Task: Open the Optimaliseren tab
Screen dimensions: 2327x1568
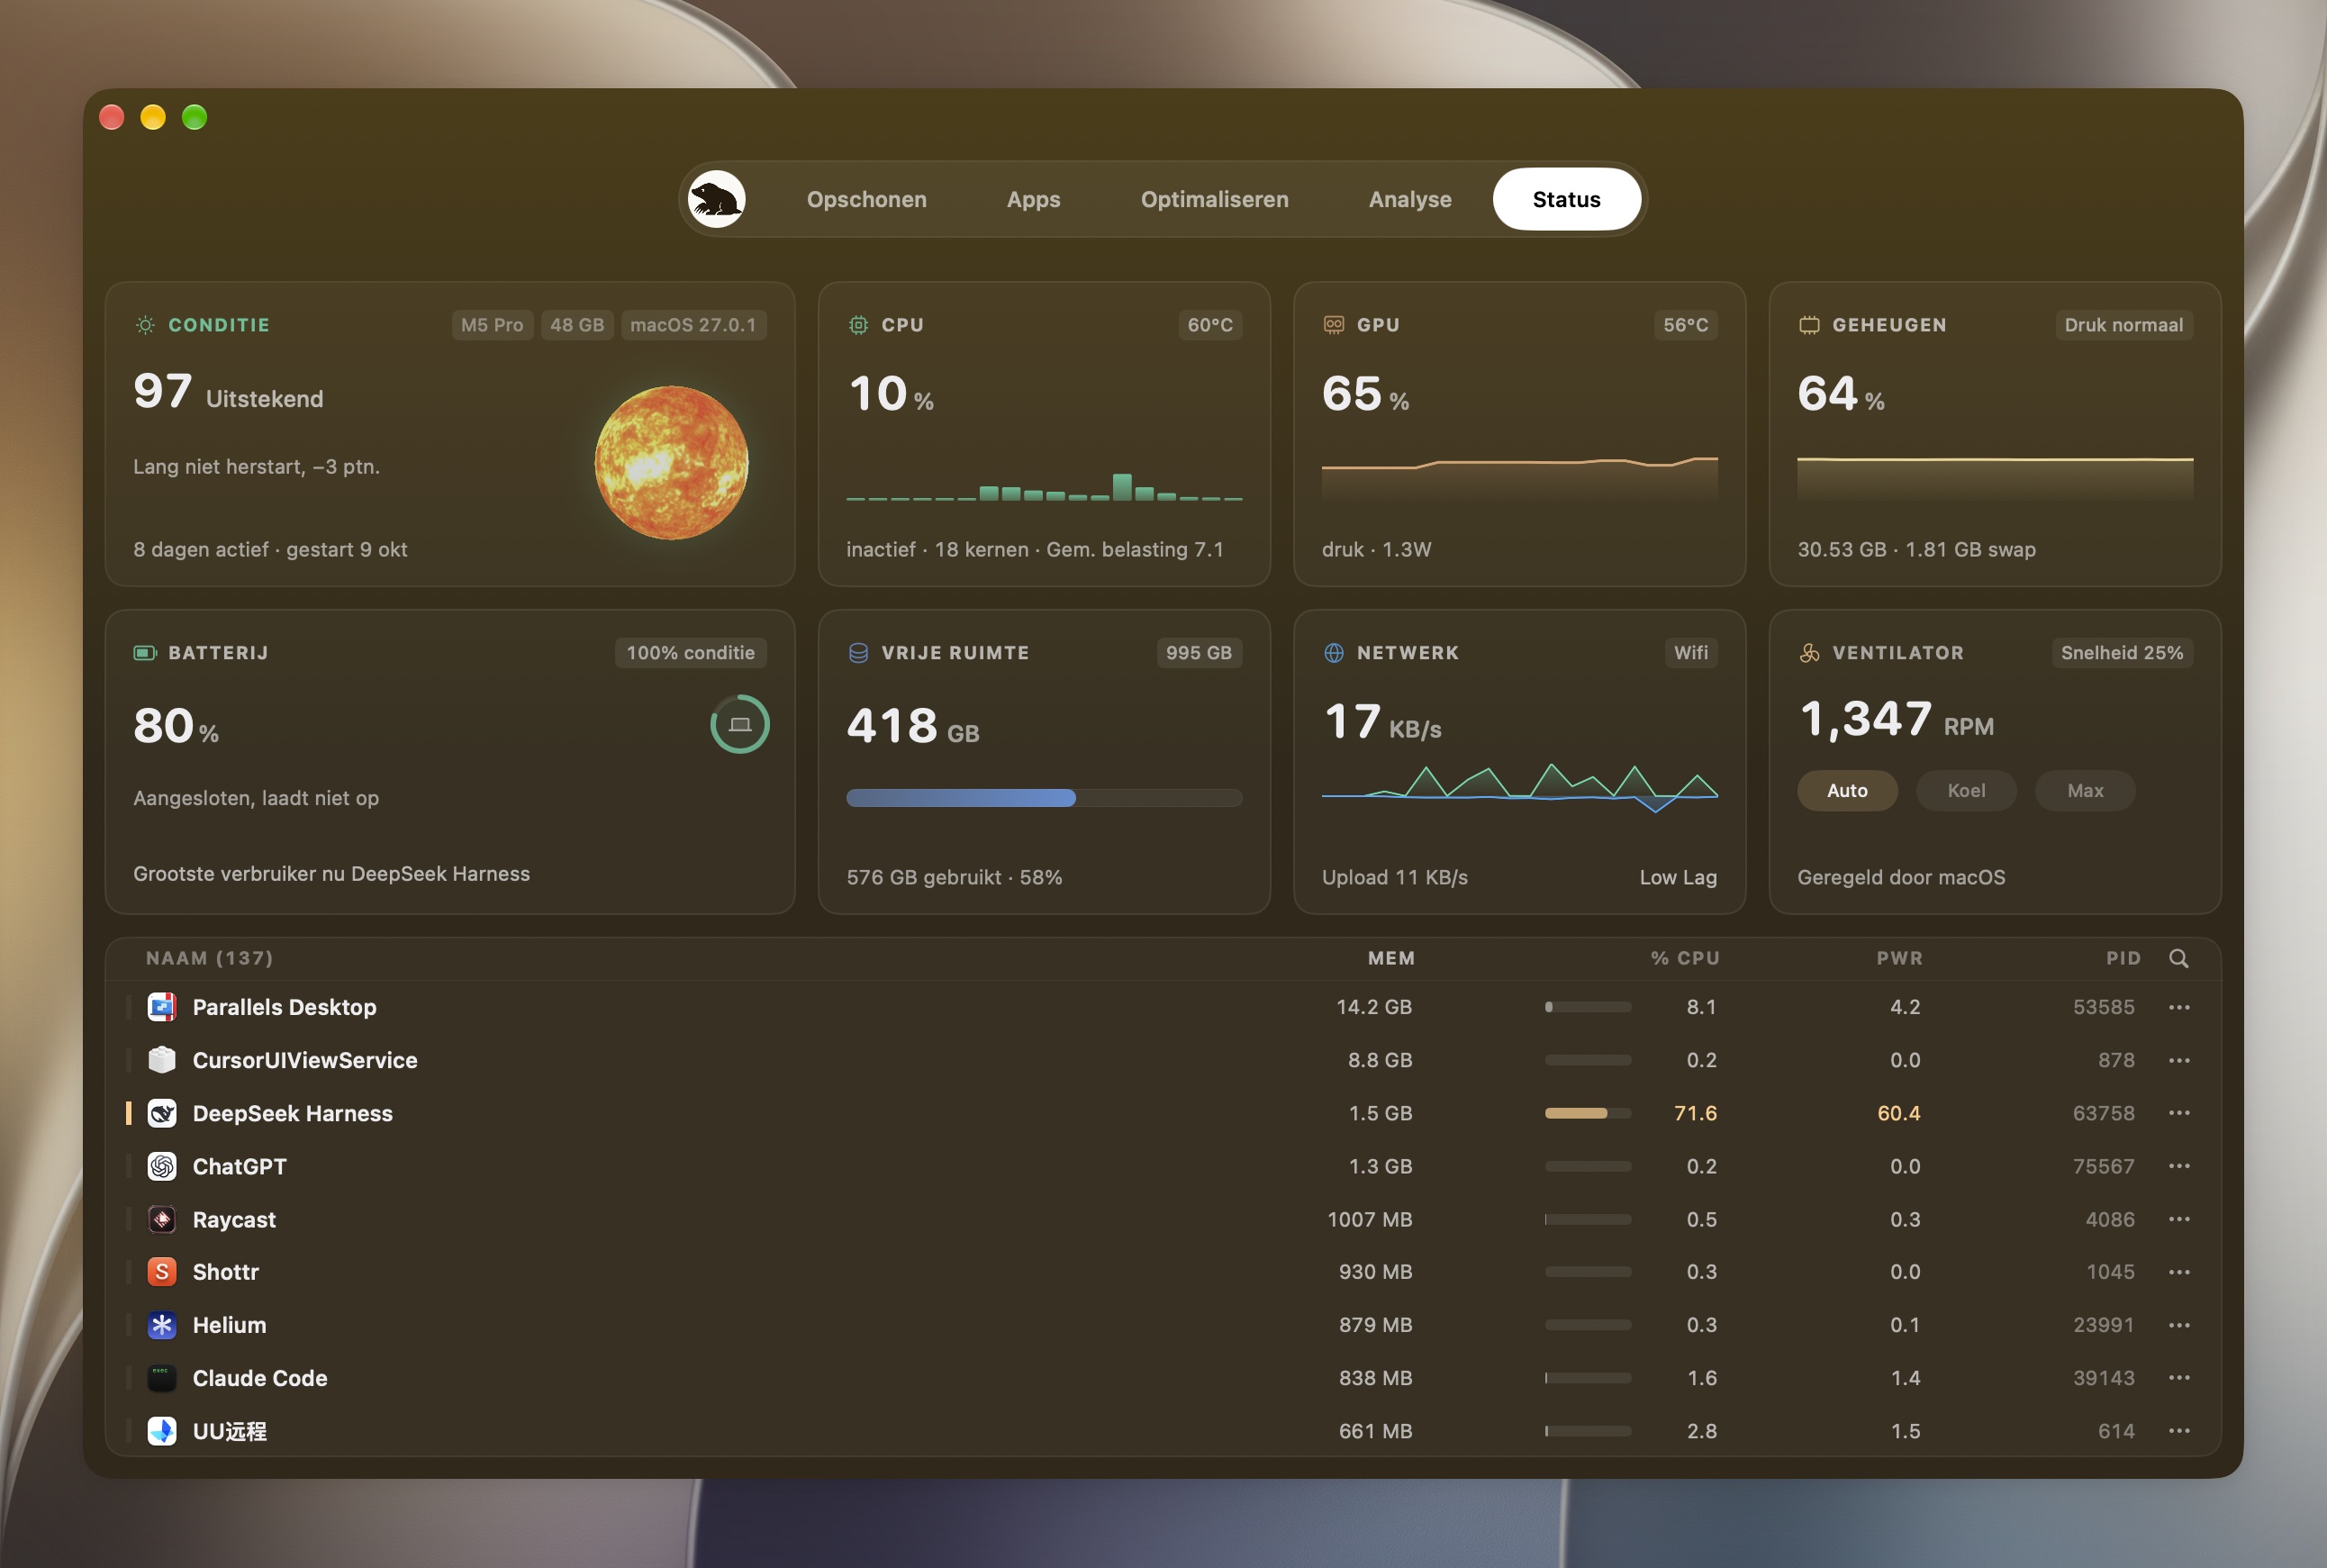Action: (1214, 199)
